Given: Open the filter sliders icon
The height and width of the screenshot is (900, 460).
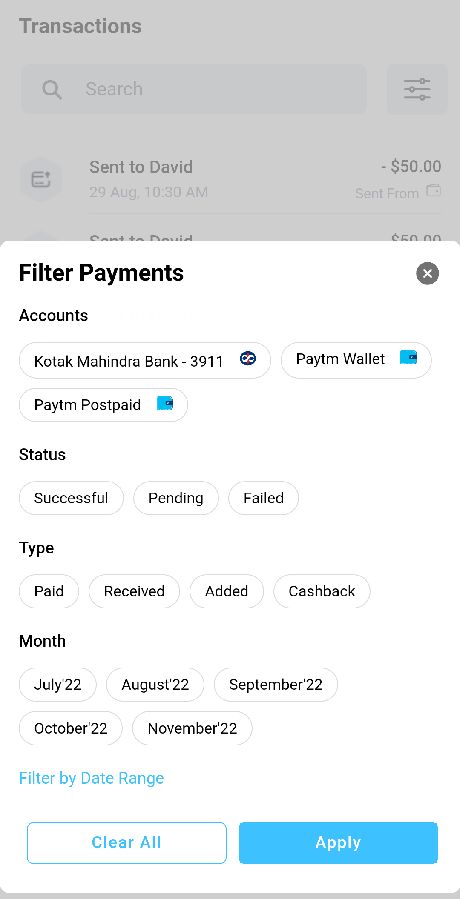Looking at the screenshot, I should pyautogui.click(x=417, y=89).
